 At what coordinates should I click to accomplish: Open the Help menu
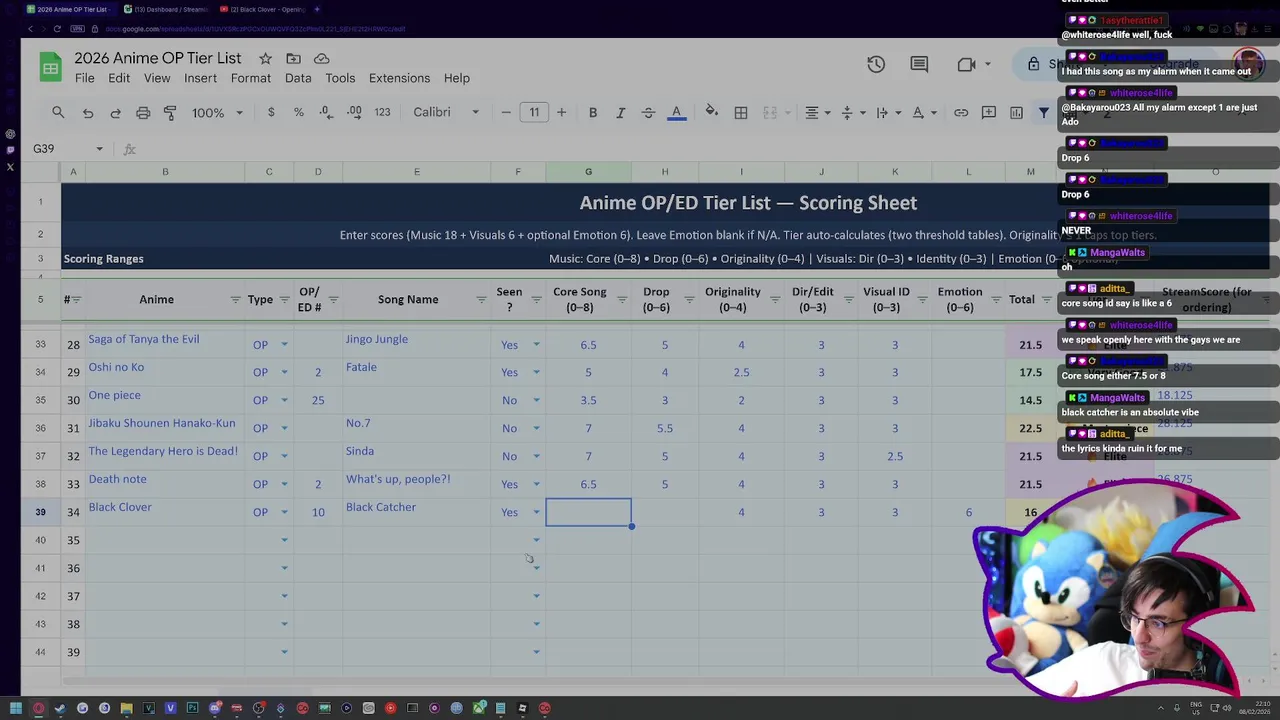click(x=457, y=78)
